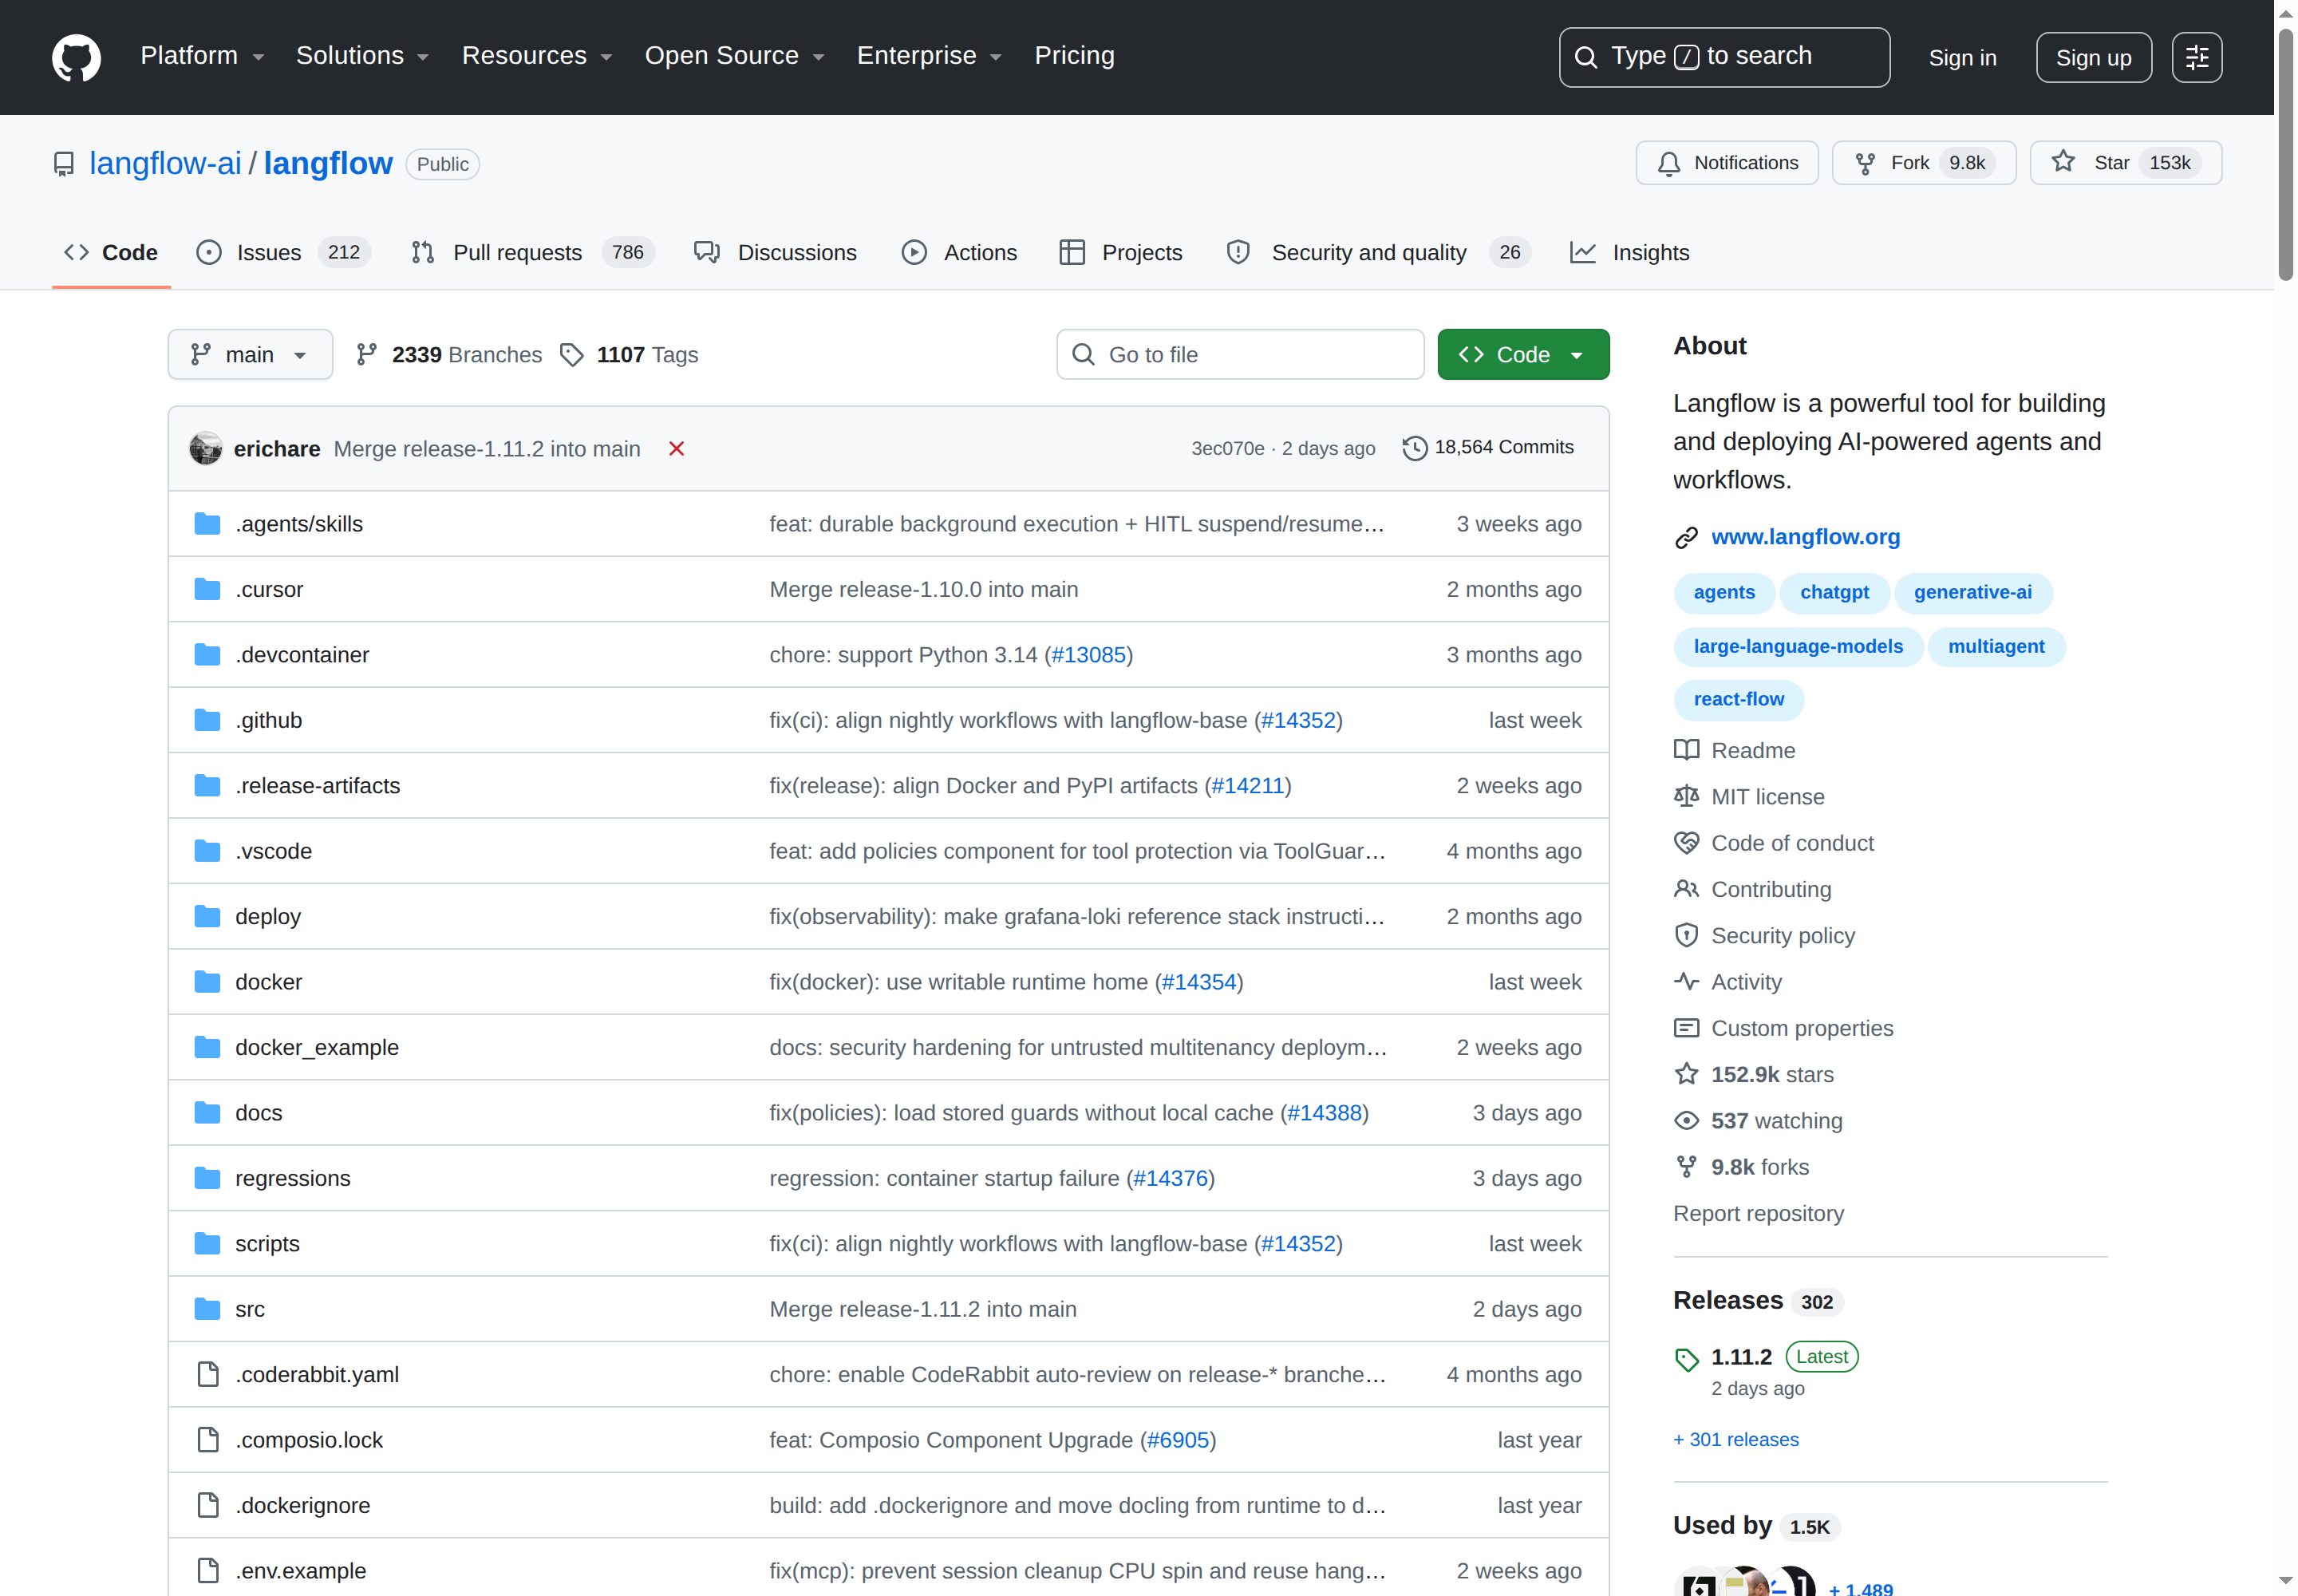Click the .agents/skills folder icon

tap(207, 523)
